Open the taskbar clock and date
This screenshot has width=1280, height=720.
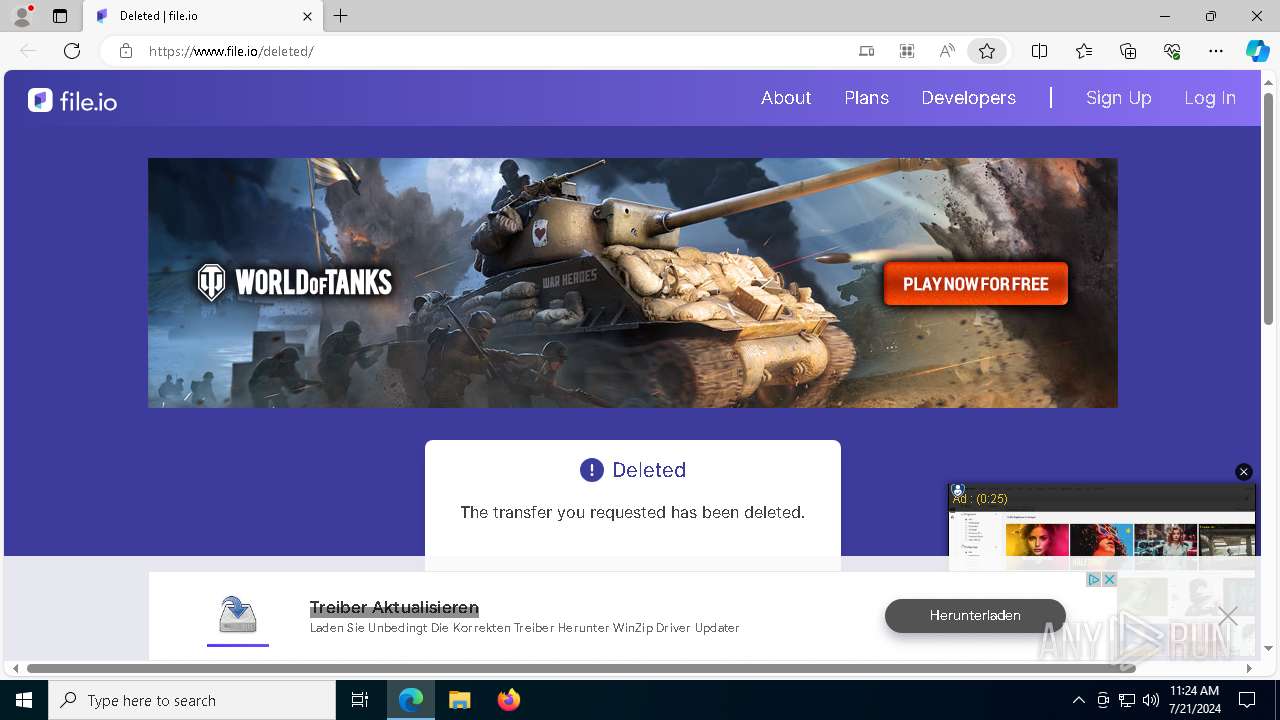click(x=1194, y=700)
